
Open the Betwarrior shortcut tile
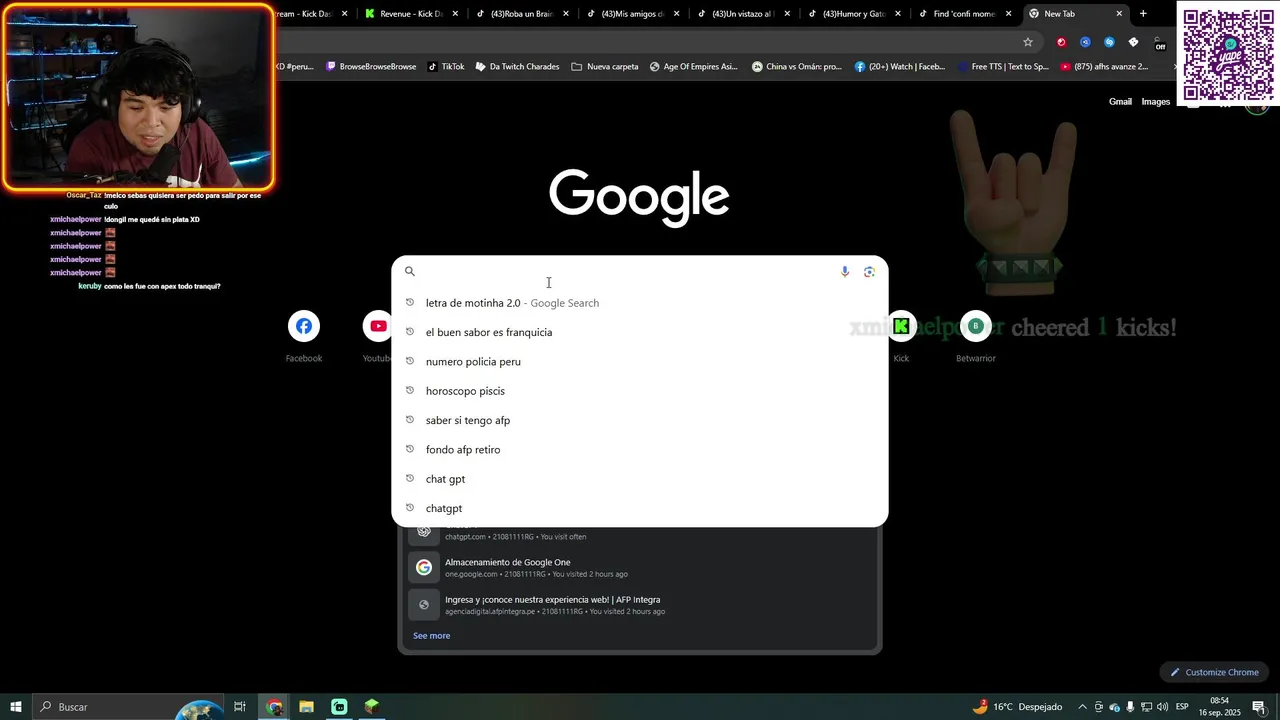coord(976,336)
